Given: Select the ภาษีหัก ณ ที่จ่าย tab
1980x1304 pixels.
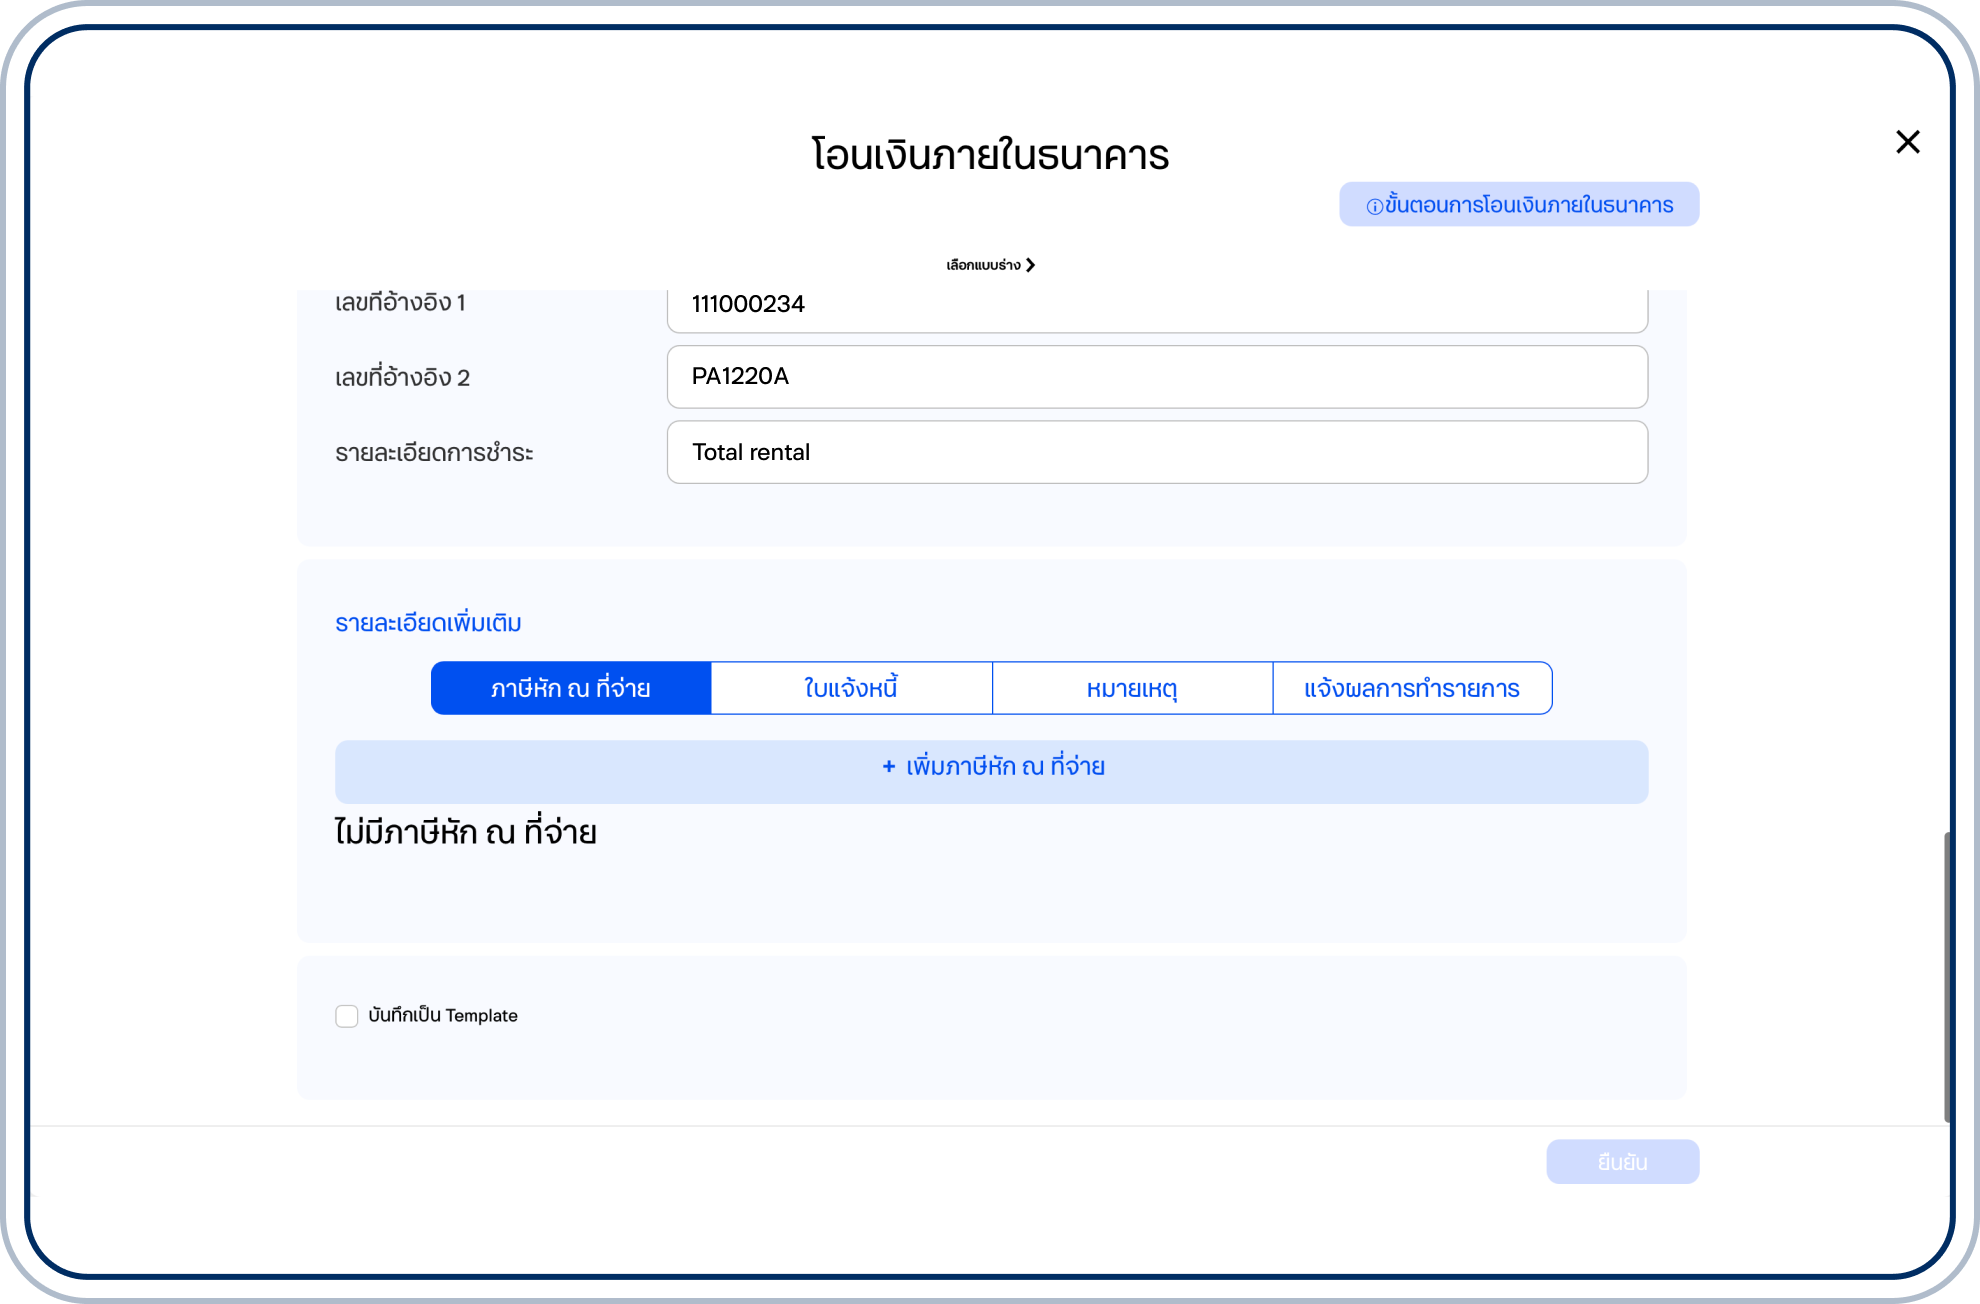Looking at the screenshot, I should tap(571, 688).
